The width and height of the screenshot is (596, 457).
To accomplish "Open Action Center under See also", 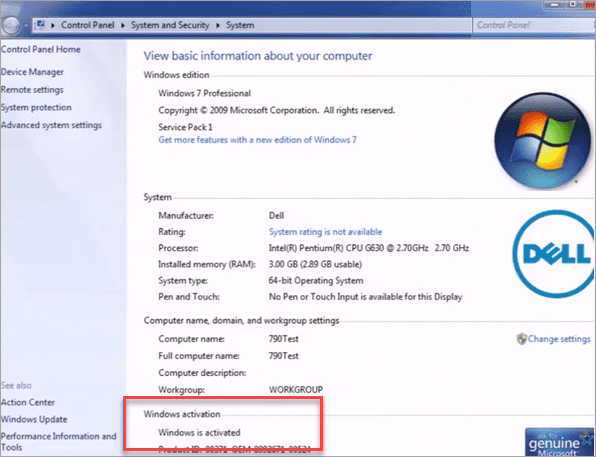I will click(28, 402).
